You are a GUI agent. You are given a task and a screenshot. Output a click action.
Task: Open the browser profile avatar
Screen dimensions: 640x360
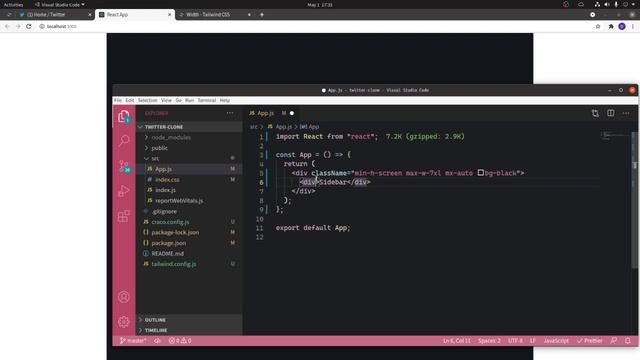coord(622,26)
